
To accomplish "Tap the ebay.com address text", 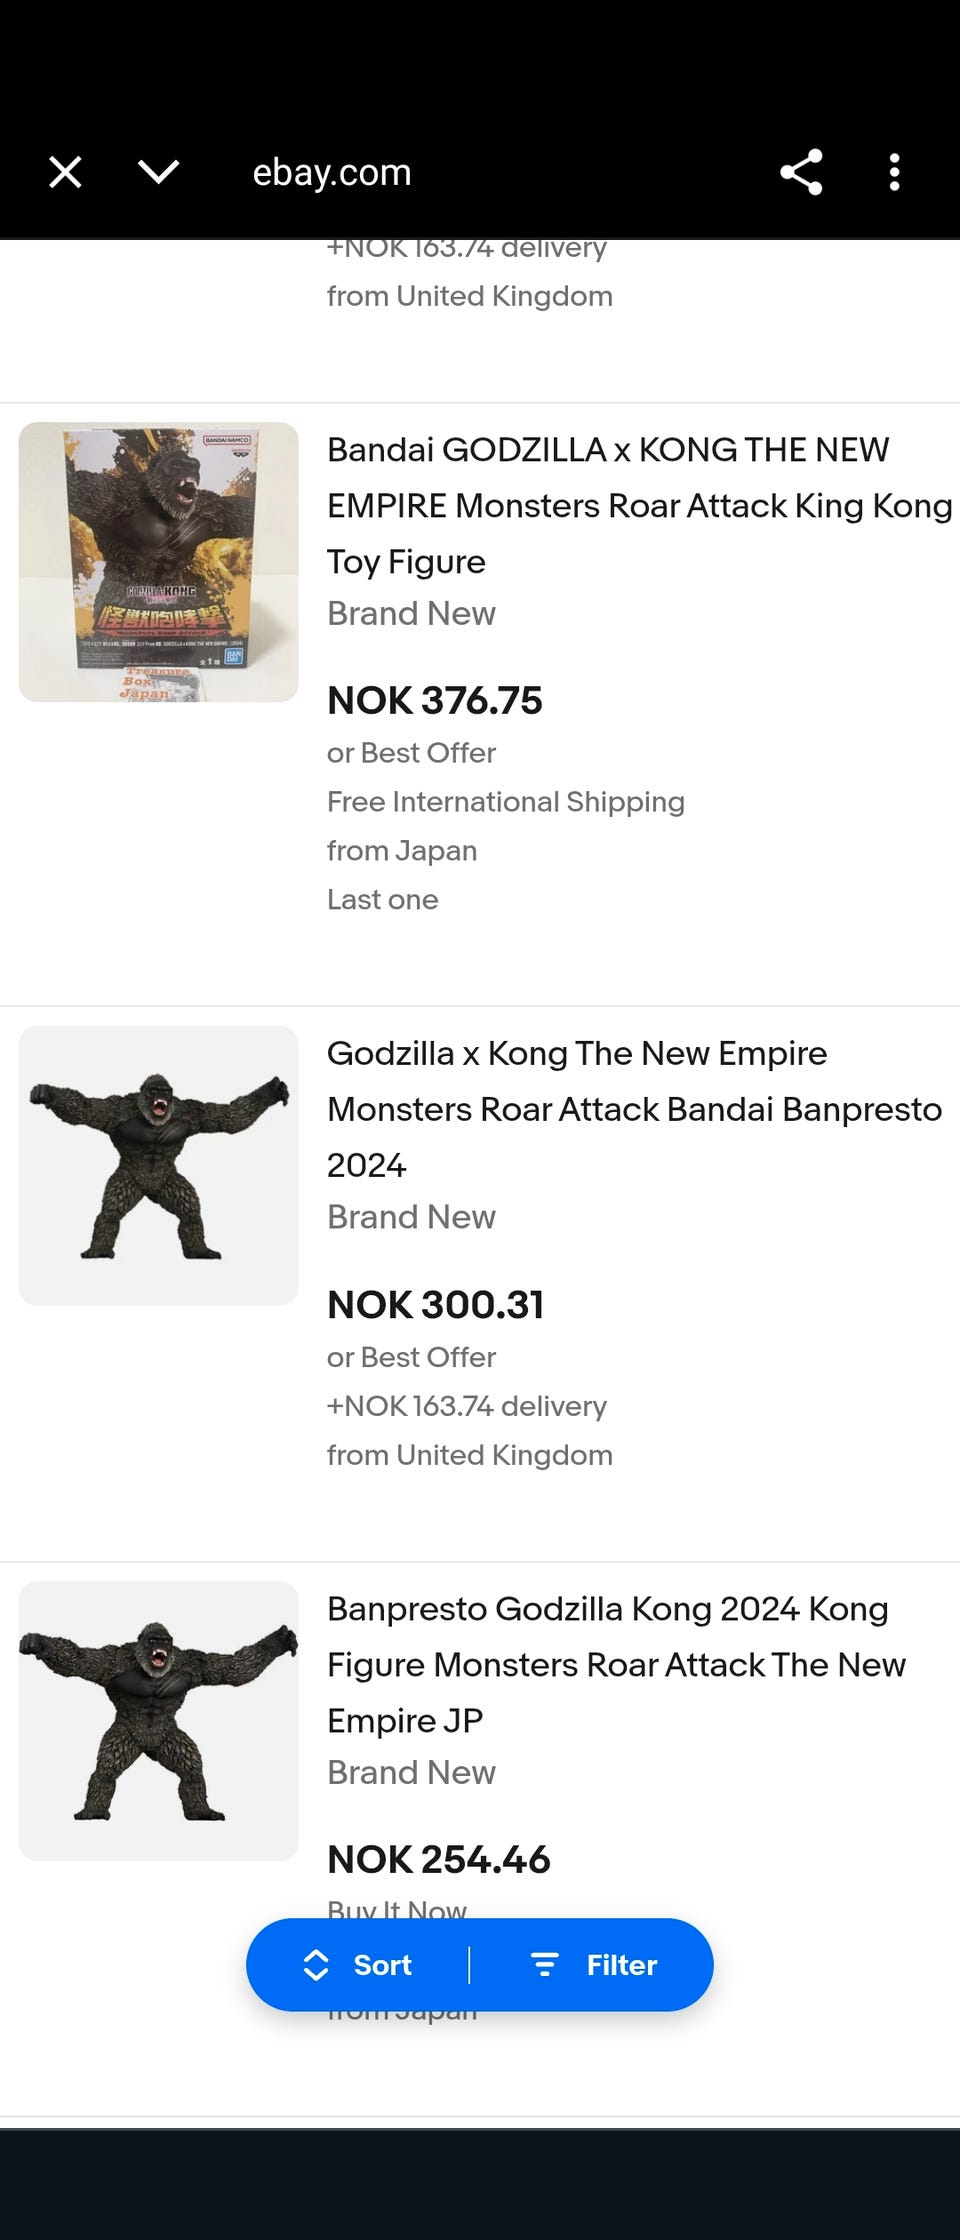I will [x=332, y=172].
